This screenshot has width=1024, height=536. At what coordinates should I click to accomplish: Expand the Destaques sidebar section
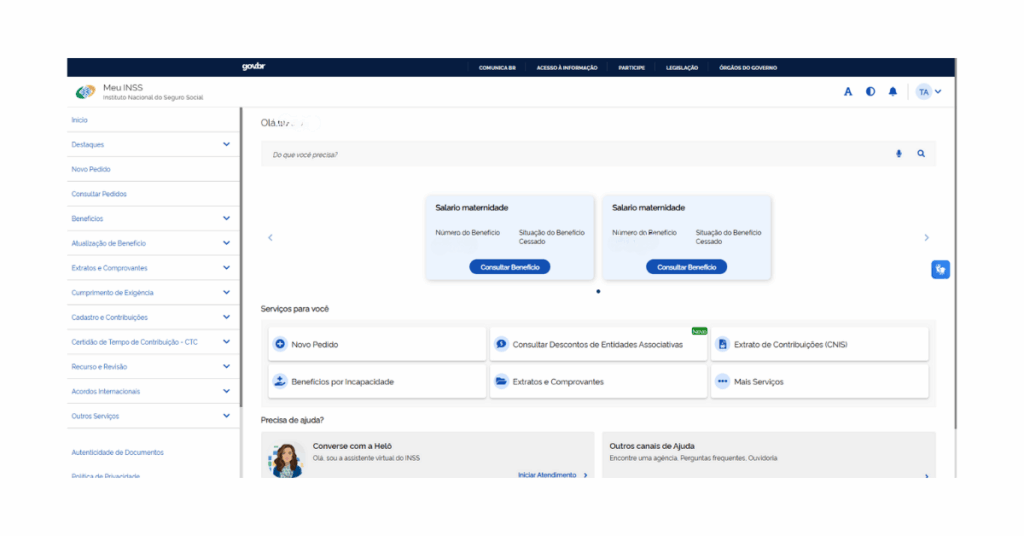click(226, 145)
